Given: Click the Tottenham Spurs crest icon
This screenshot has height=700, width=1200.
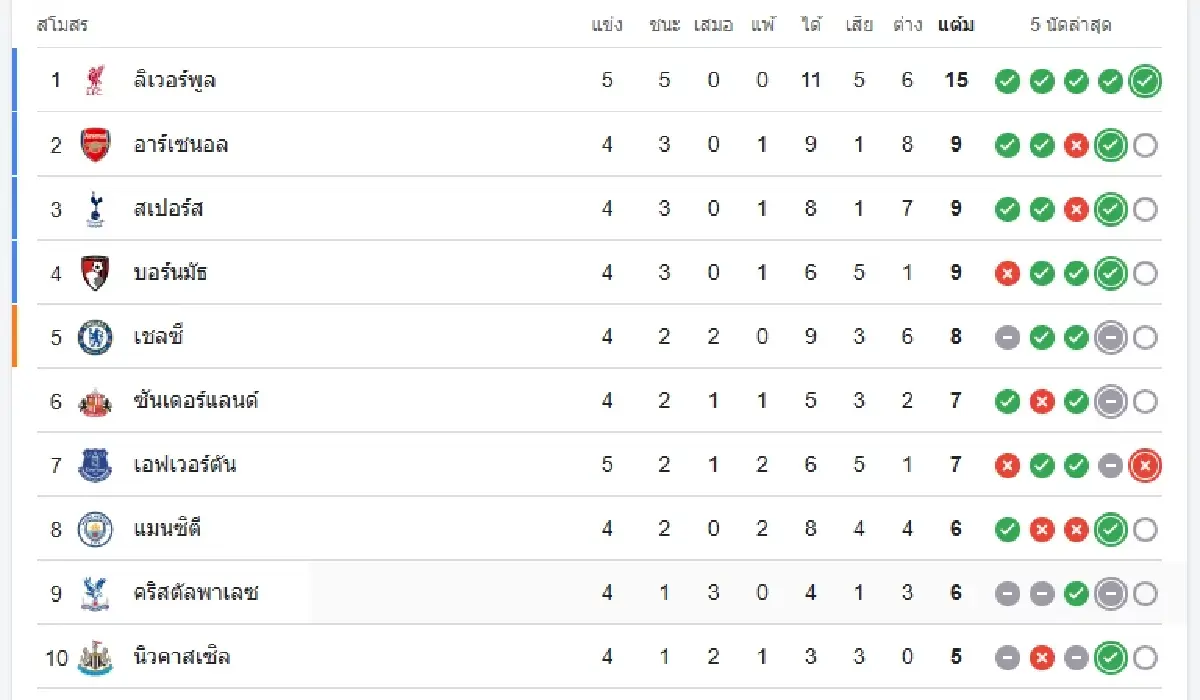Looking at the screenshot, I should (x=95, y=208).
